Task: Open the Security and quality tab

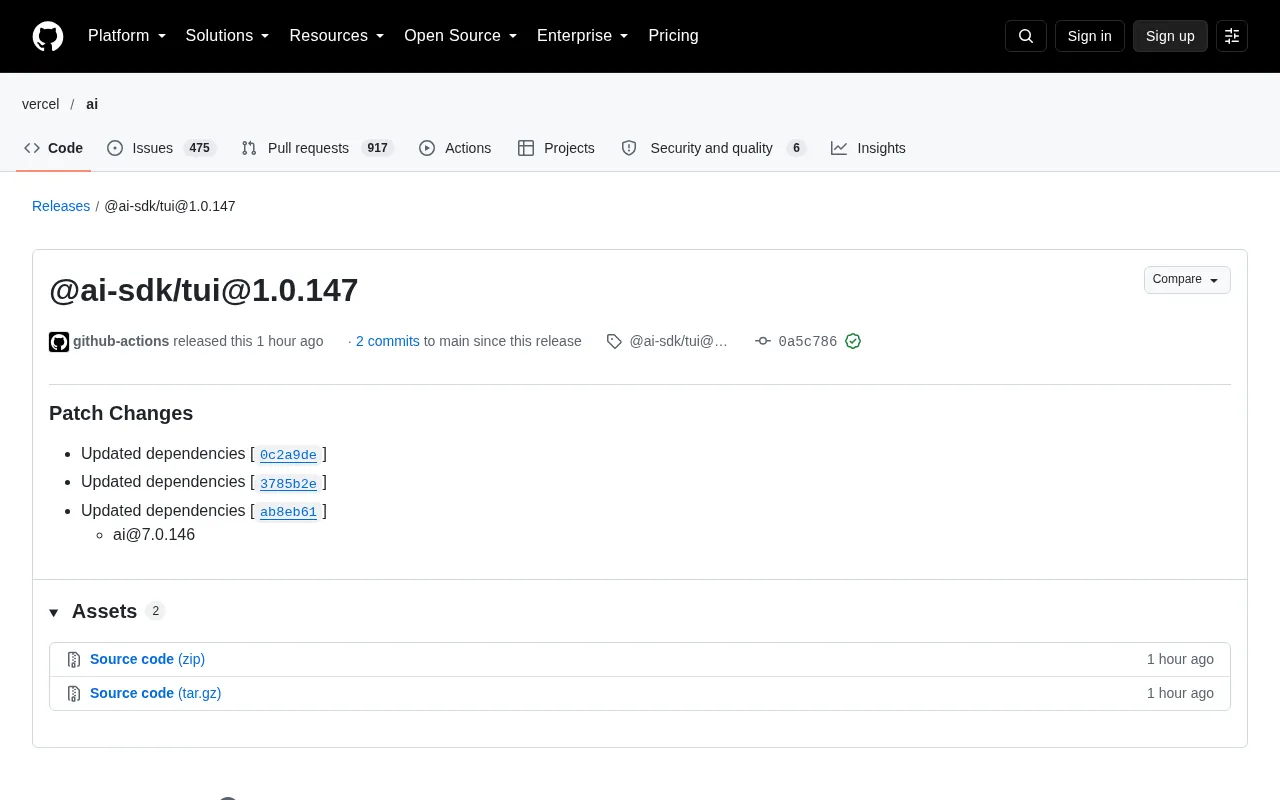Action: click(x=713, y=148)
